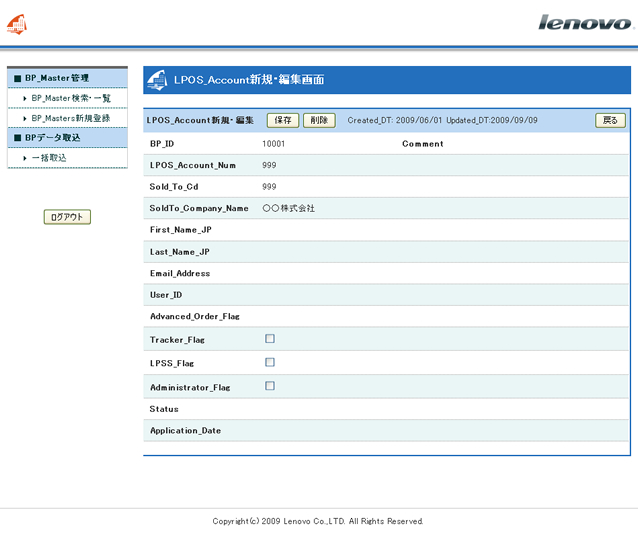Click the orange building logo at top left
The width and height of the screenshot is (638, 541).
17,24
